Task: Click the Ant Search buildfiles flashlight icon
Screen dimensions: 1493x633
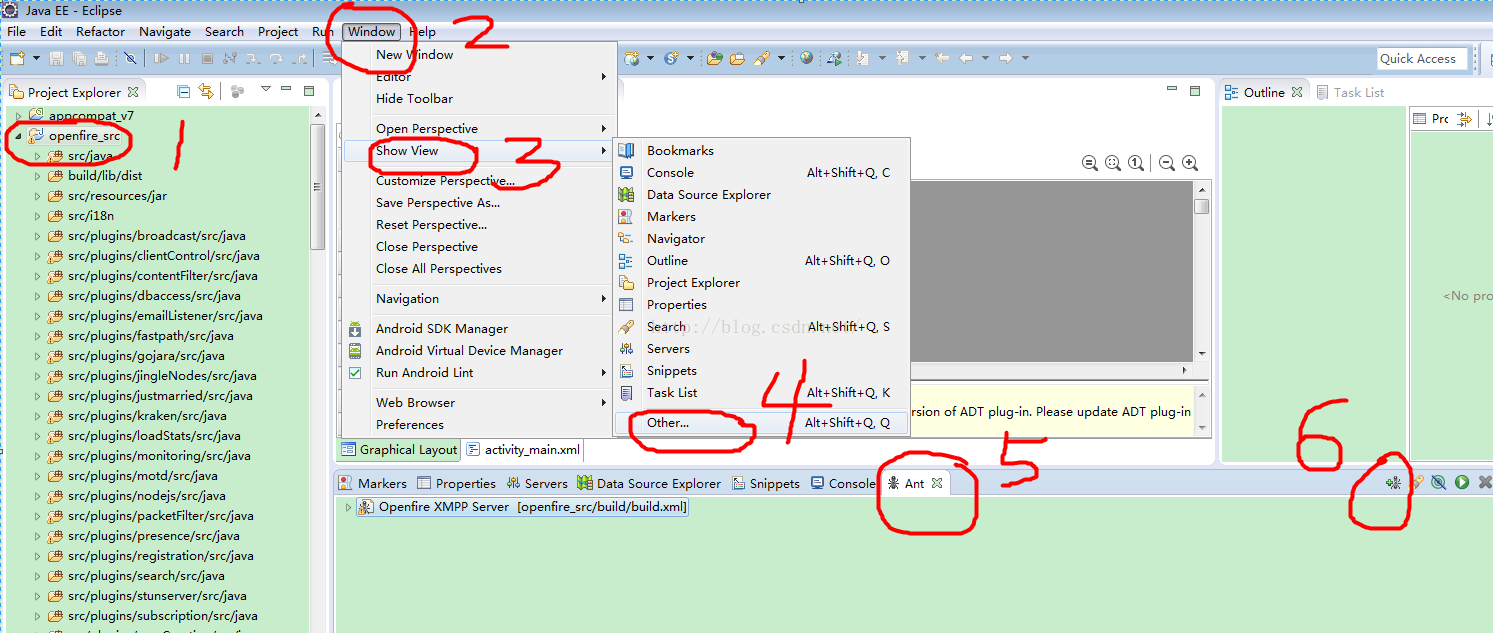Action: (1416, 483)
